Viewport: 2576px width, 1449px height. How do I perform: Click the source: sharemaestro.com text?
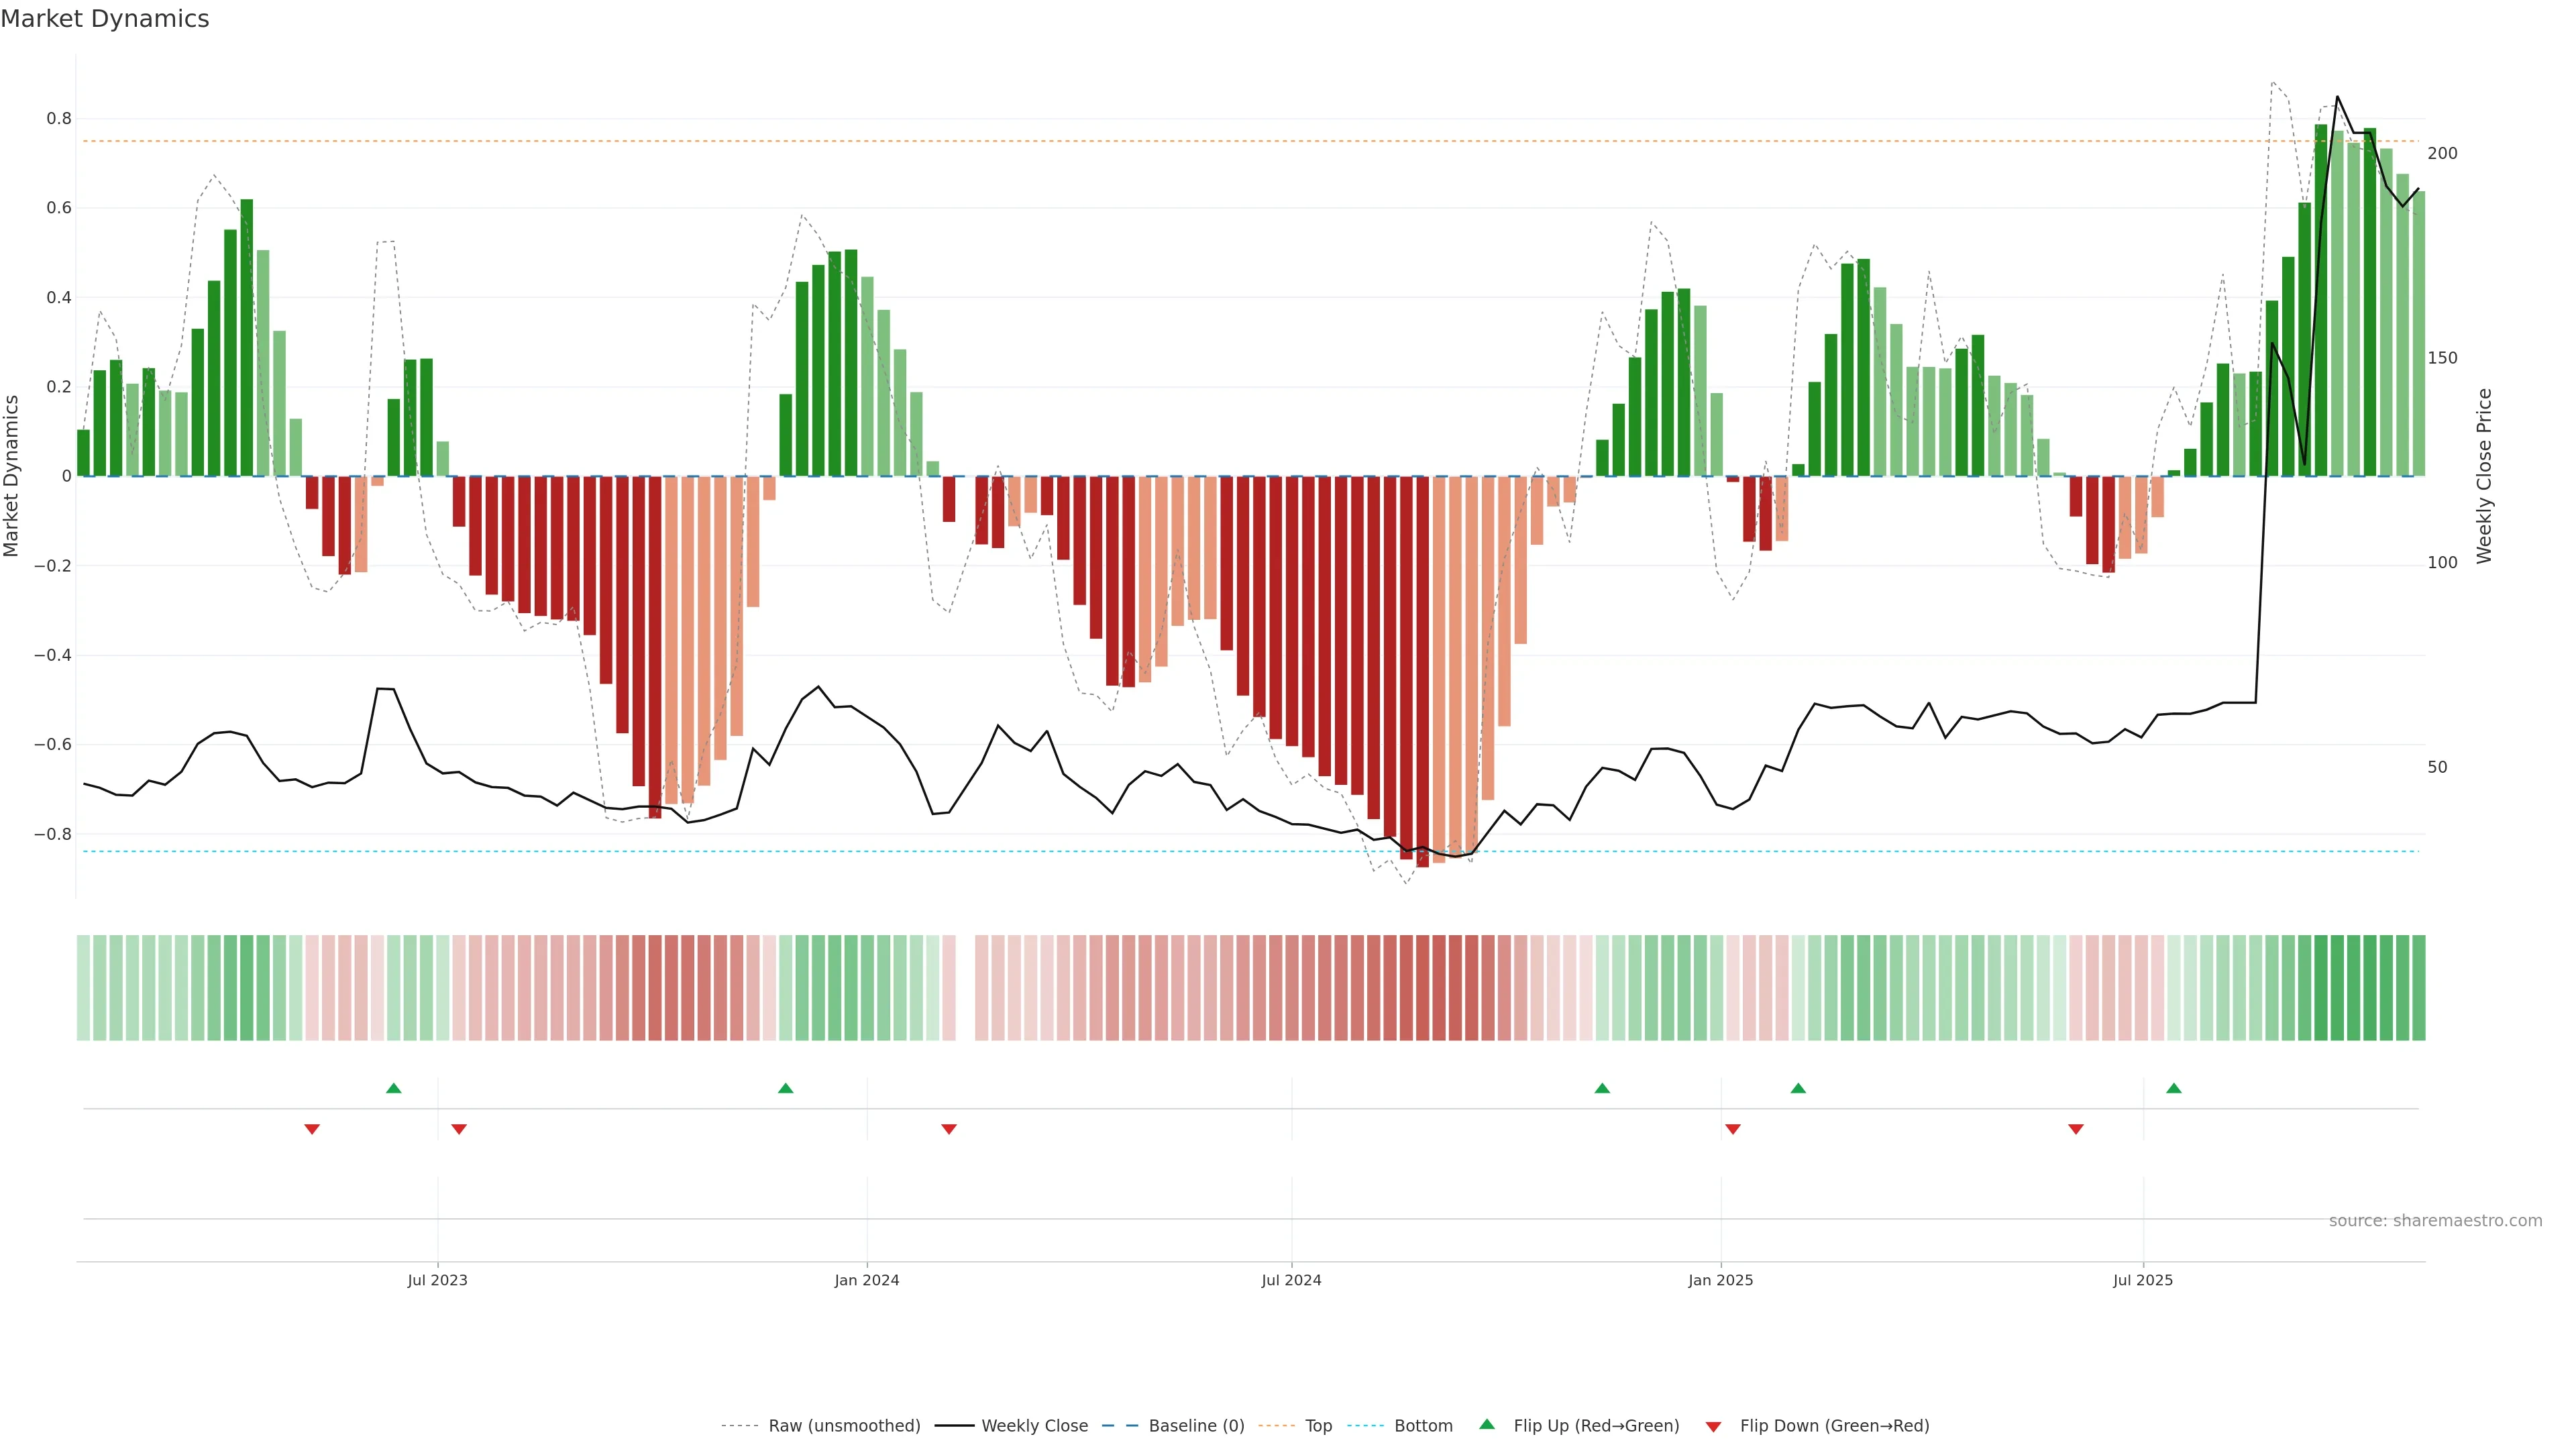pos(2435,1221)
